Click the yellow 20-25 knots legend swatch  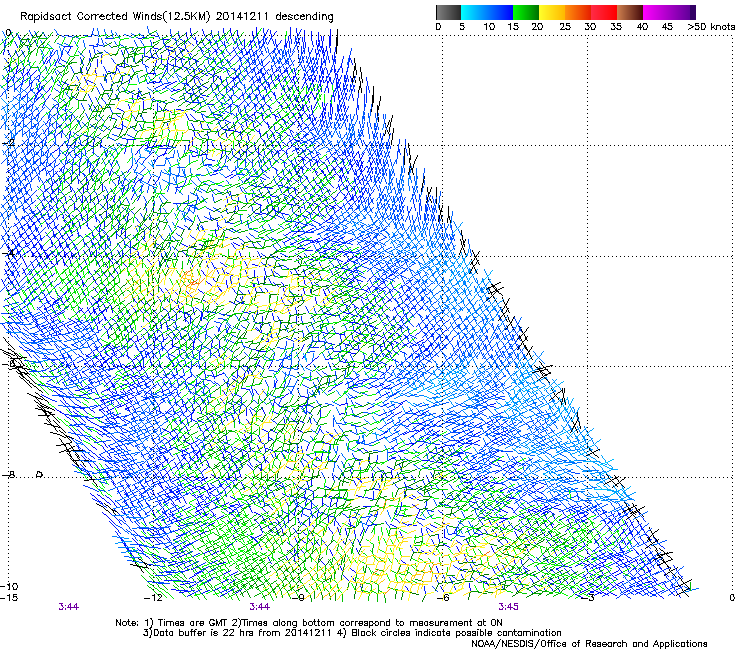pos(552,12)
